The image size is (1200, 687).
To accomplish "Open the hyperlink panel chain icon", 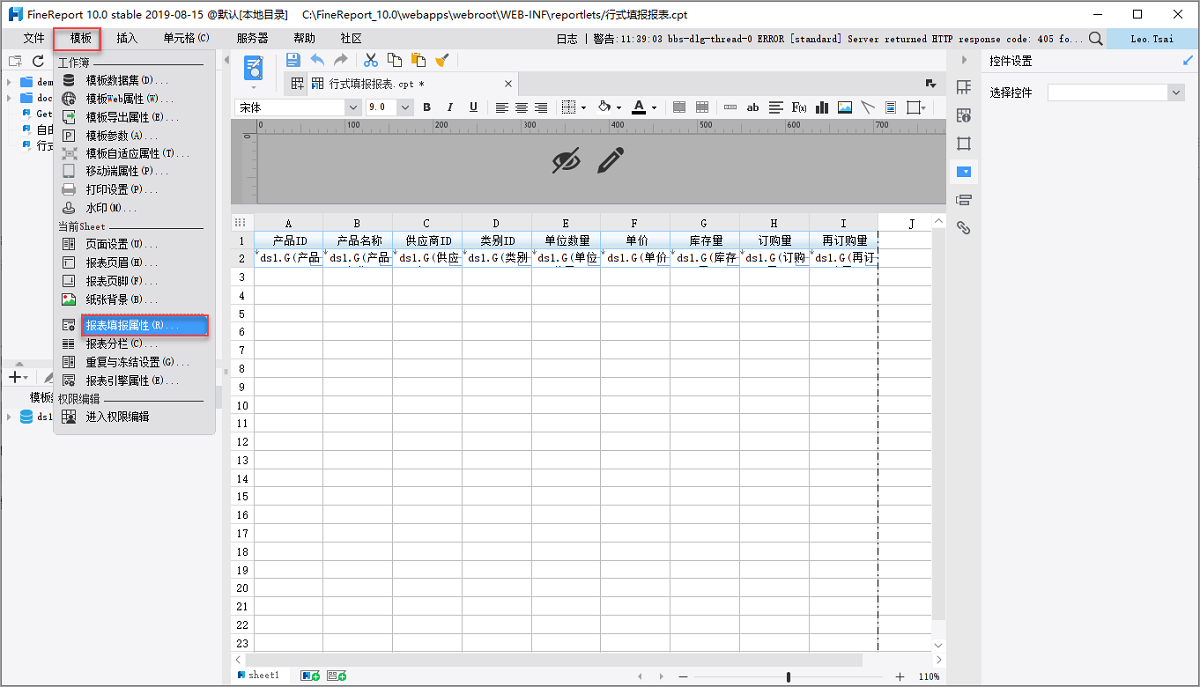I will coord(964,228).
